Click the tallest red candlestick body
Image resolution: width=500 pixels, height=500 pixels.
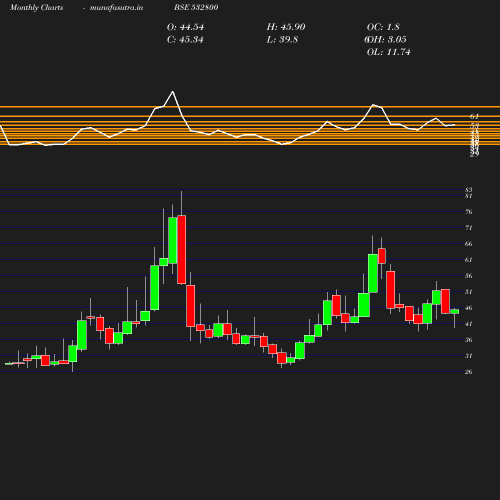(x=182, y=250)
